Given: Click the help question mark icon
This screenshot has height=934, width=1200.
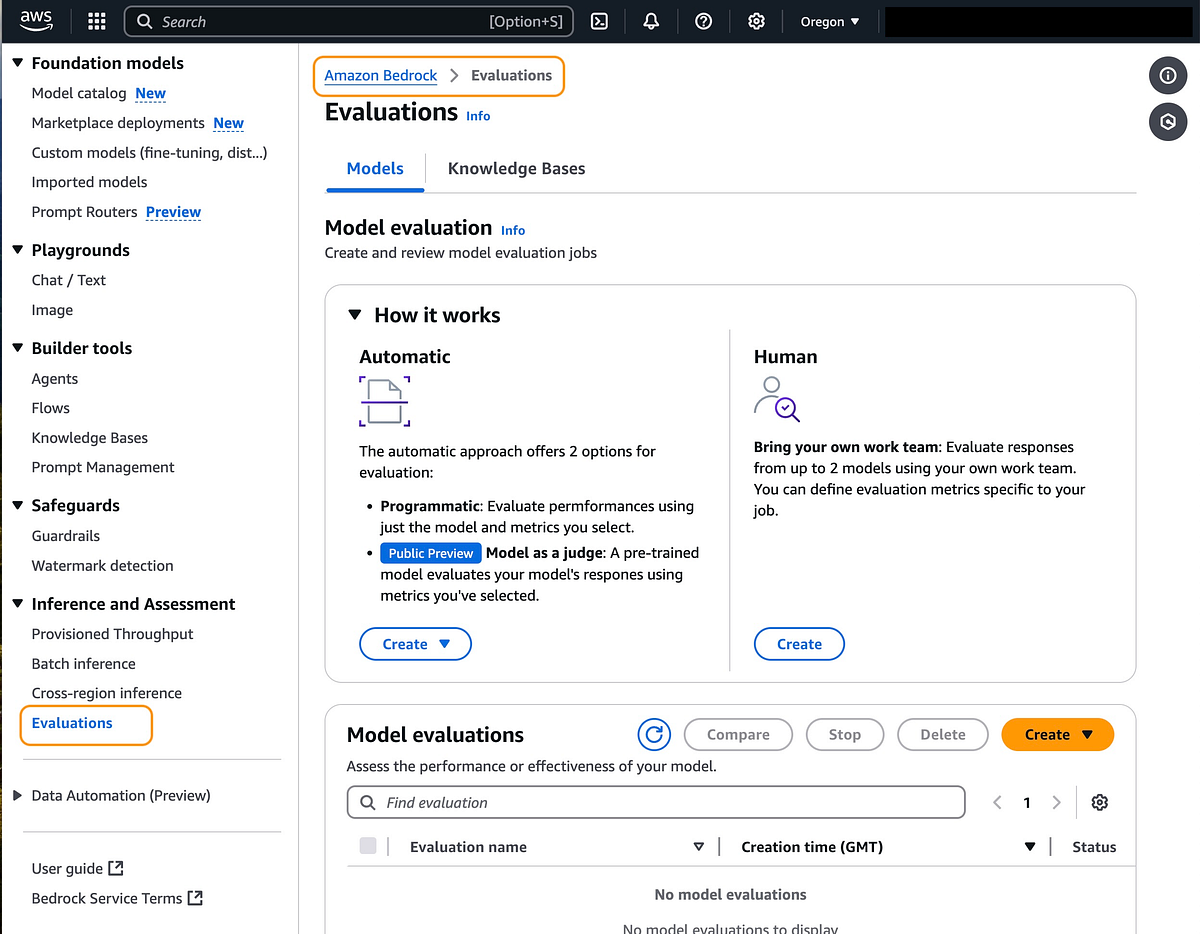Looking at the screenshot, I should coord(703,21).
